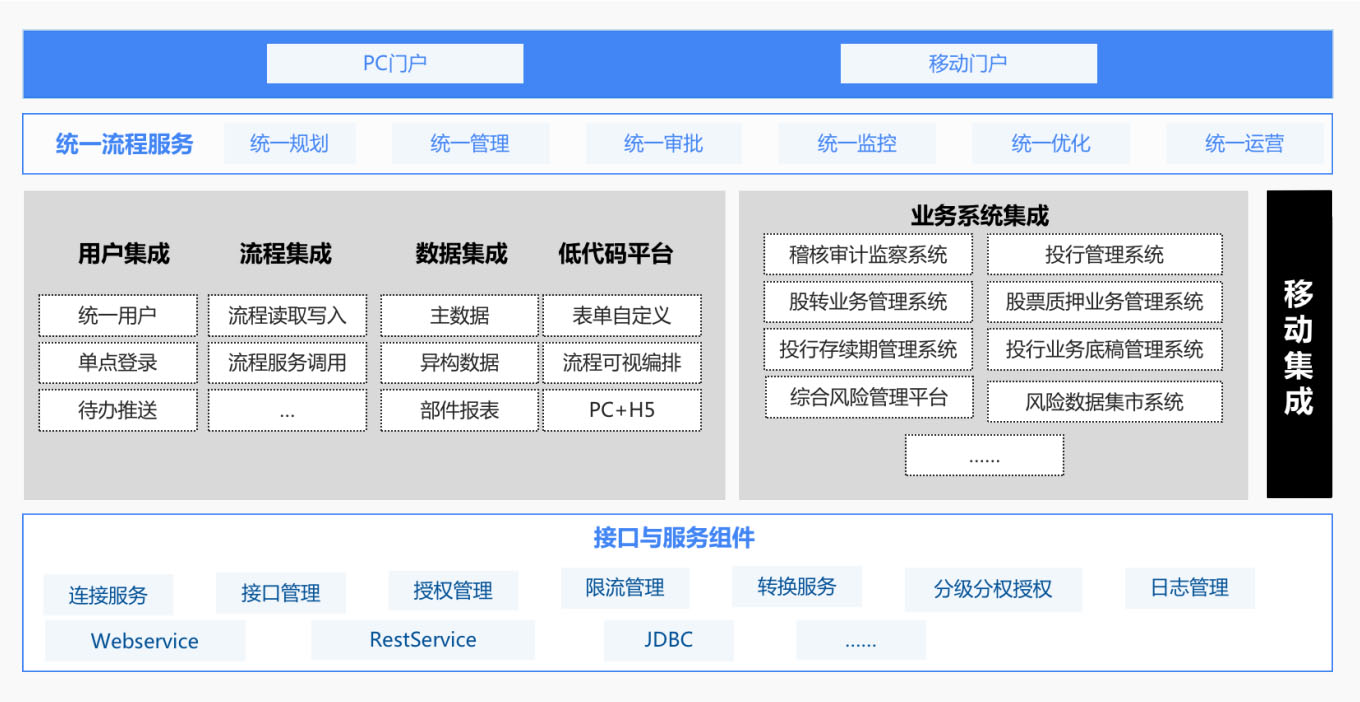This screenshot has width=1360, height=702.
Task: Select the 接口管理 component
Action: click(281, 593)
